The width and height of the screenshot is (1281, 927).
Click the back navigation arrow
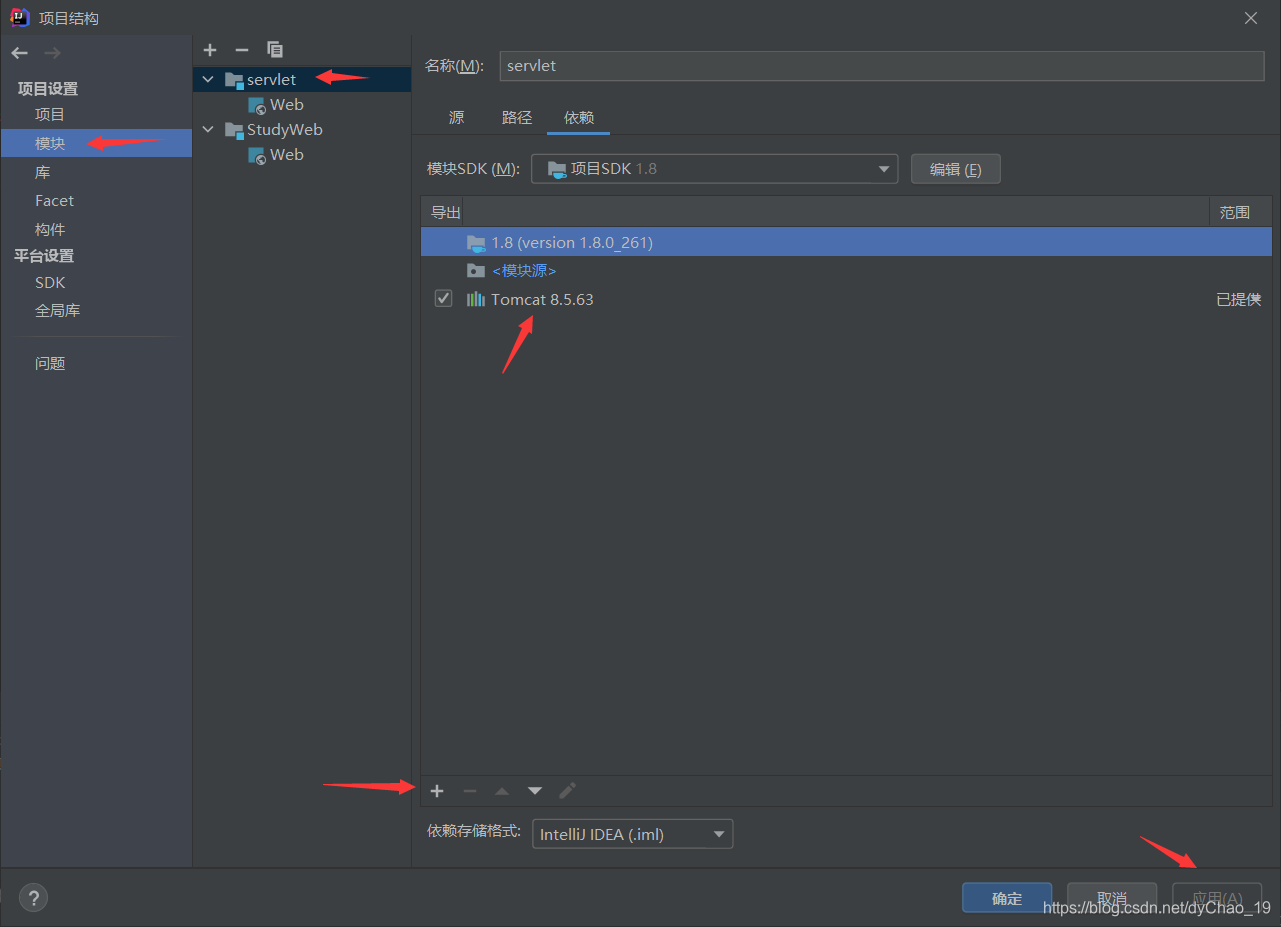pos(20,53)
